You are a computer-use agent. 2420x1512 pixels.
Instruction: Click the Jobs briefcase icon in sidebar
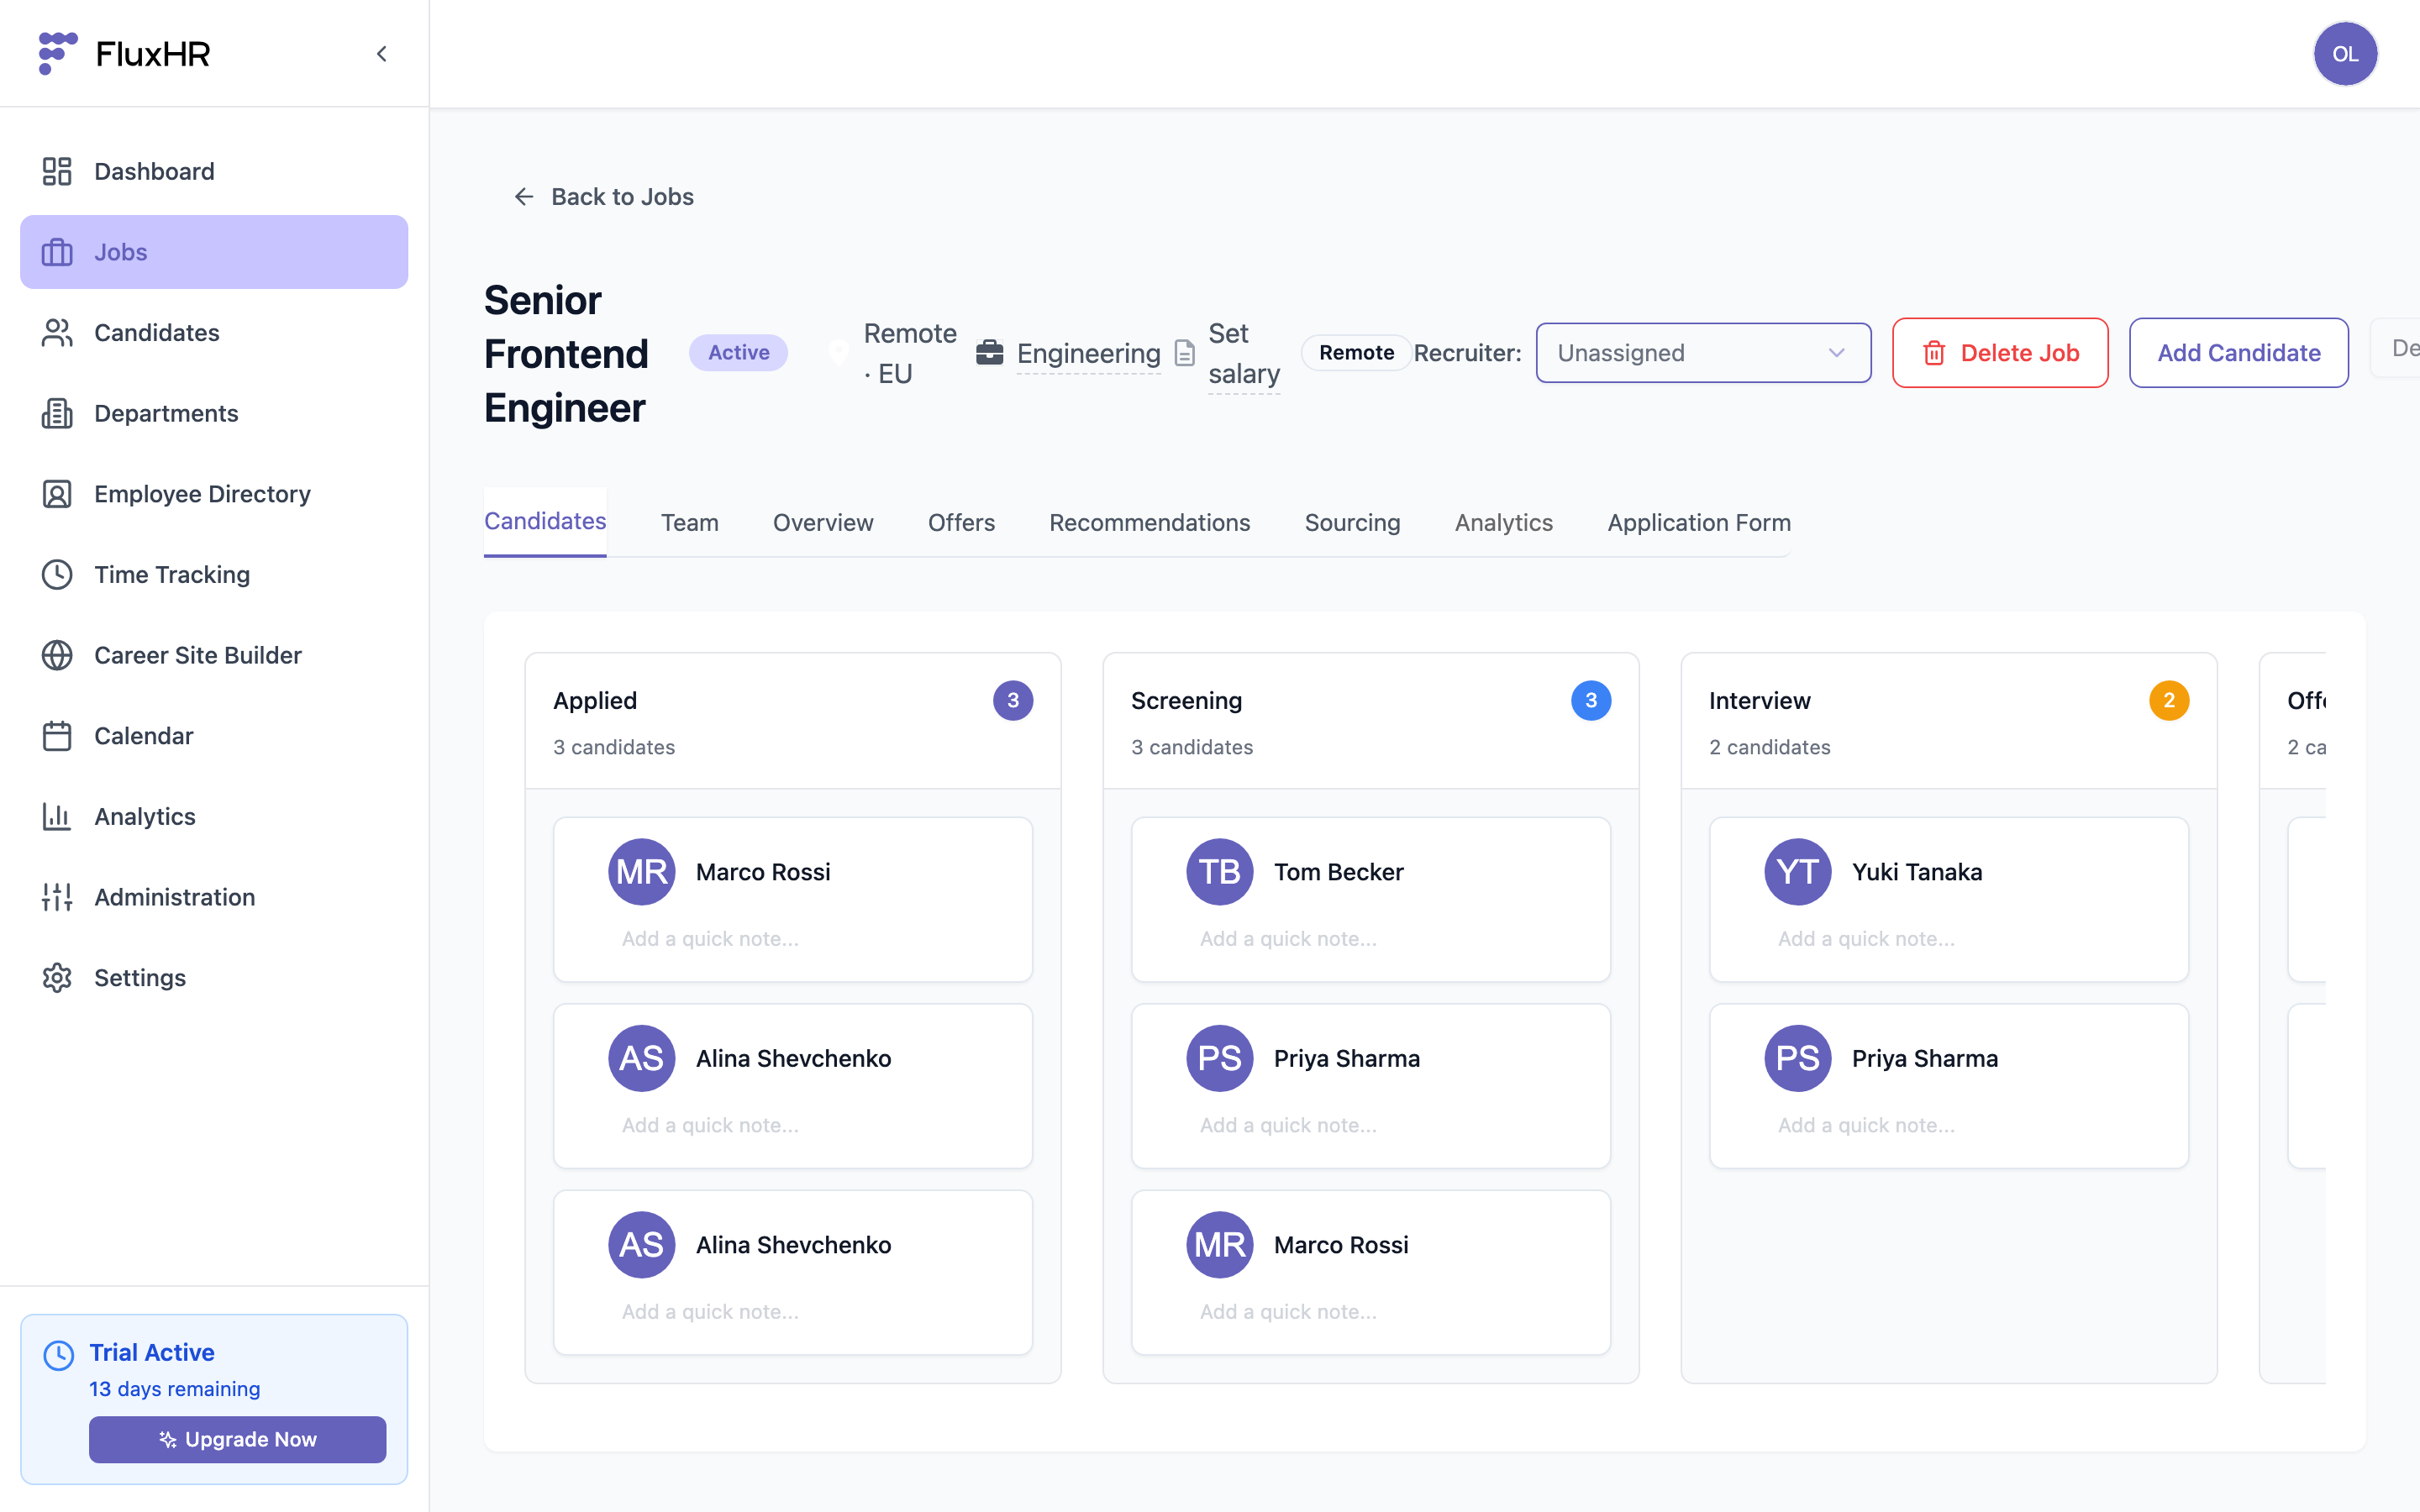[57, 252]
